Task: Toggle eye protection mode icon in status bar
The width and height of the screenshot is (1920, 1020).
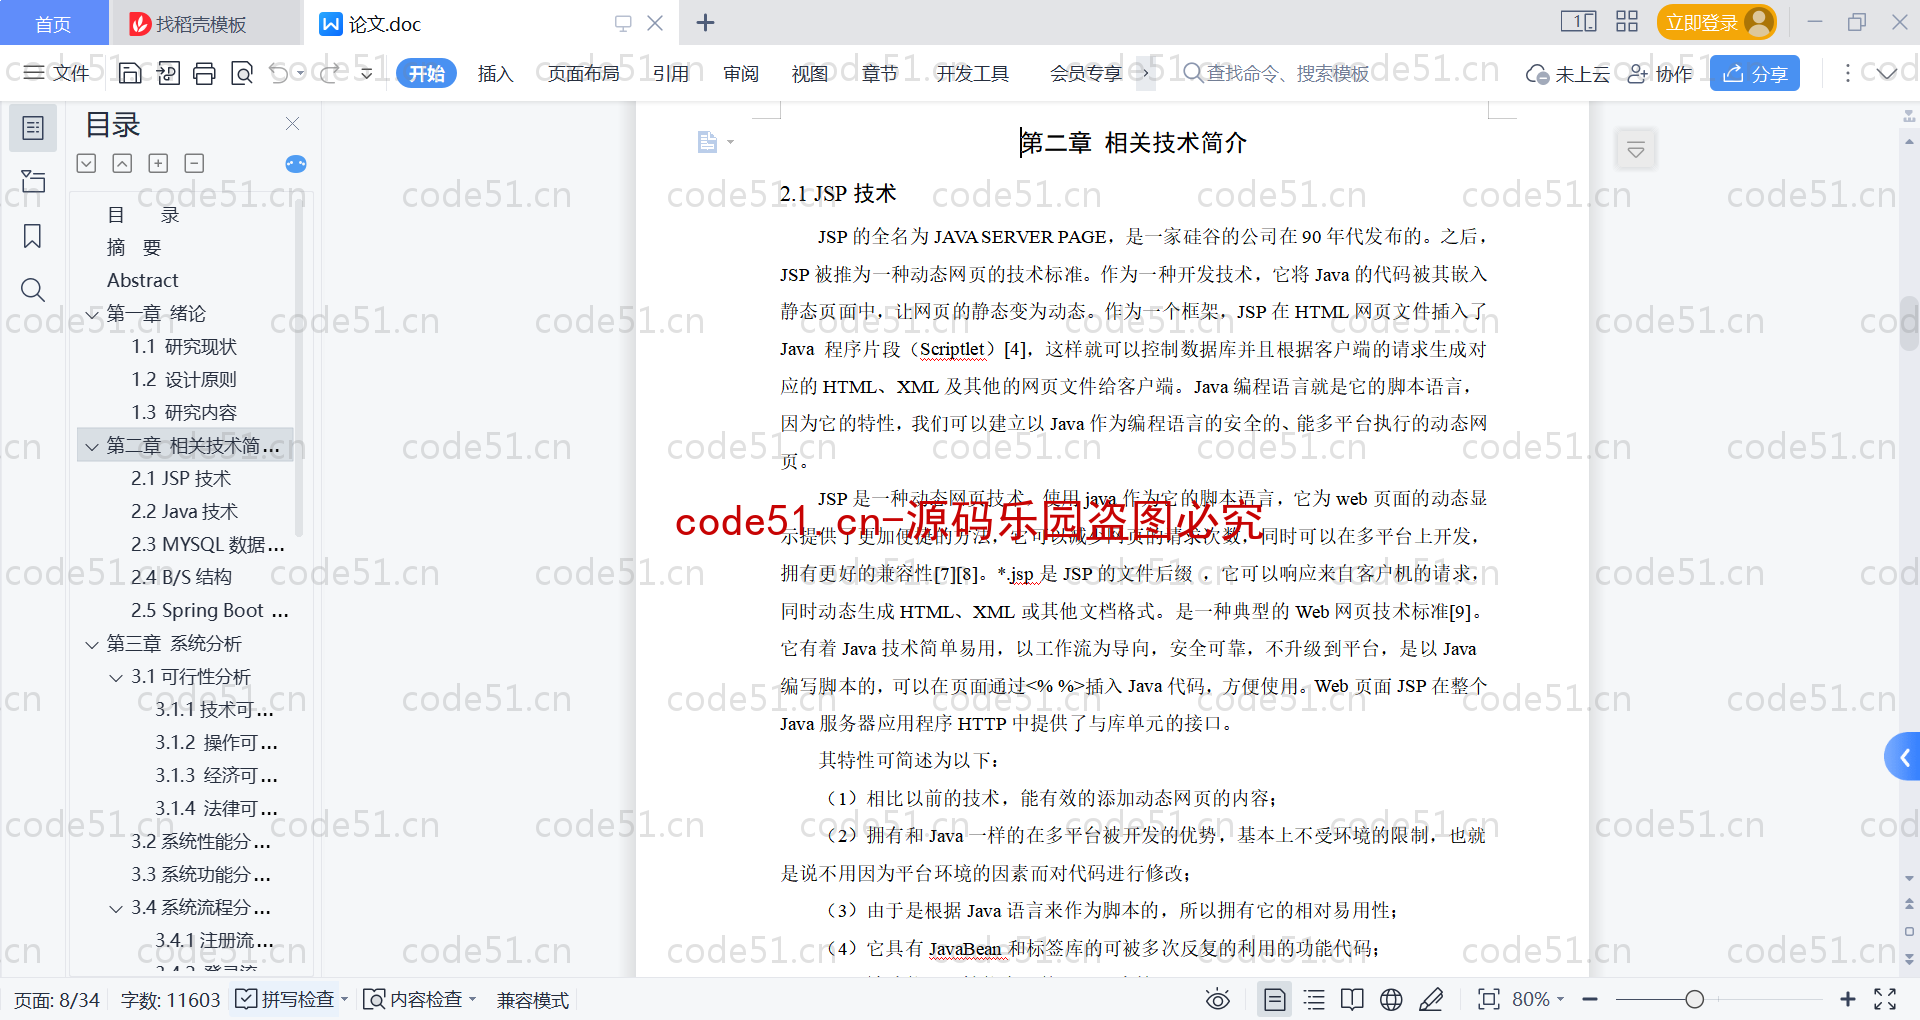Action: pos(1217,999)
